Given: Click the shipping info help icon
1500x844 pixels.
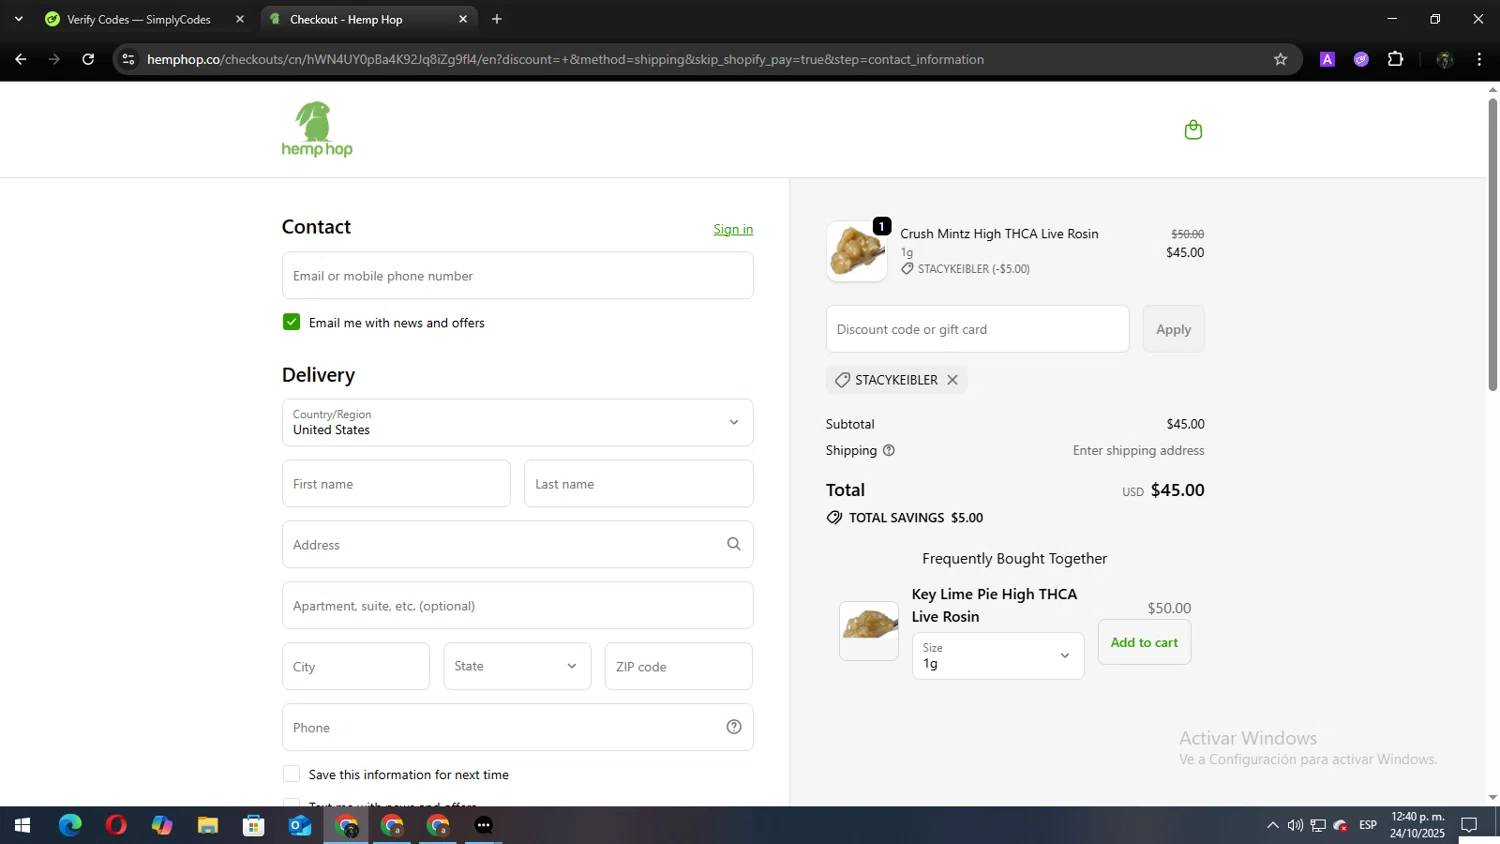Looking at the screenshot, I should point(888,451).
